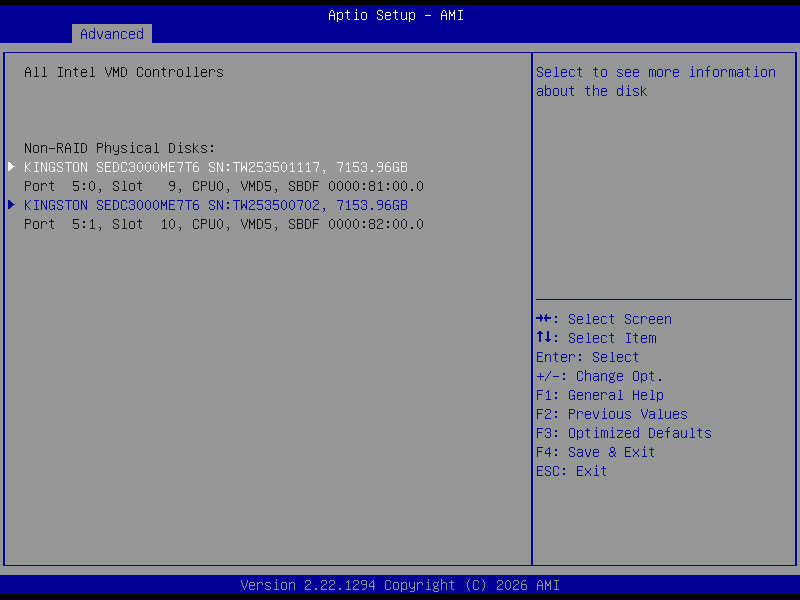Click the 'ESC: Exit' hint
This screenshot has width=800, height=600.
click(571, 471)
